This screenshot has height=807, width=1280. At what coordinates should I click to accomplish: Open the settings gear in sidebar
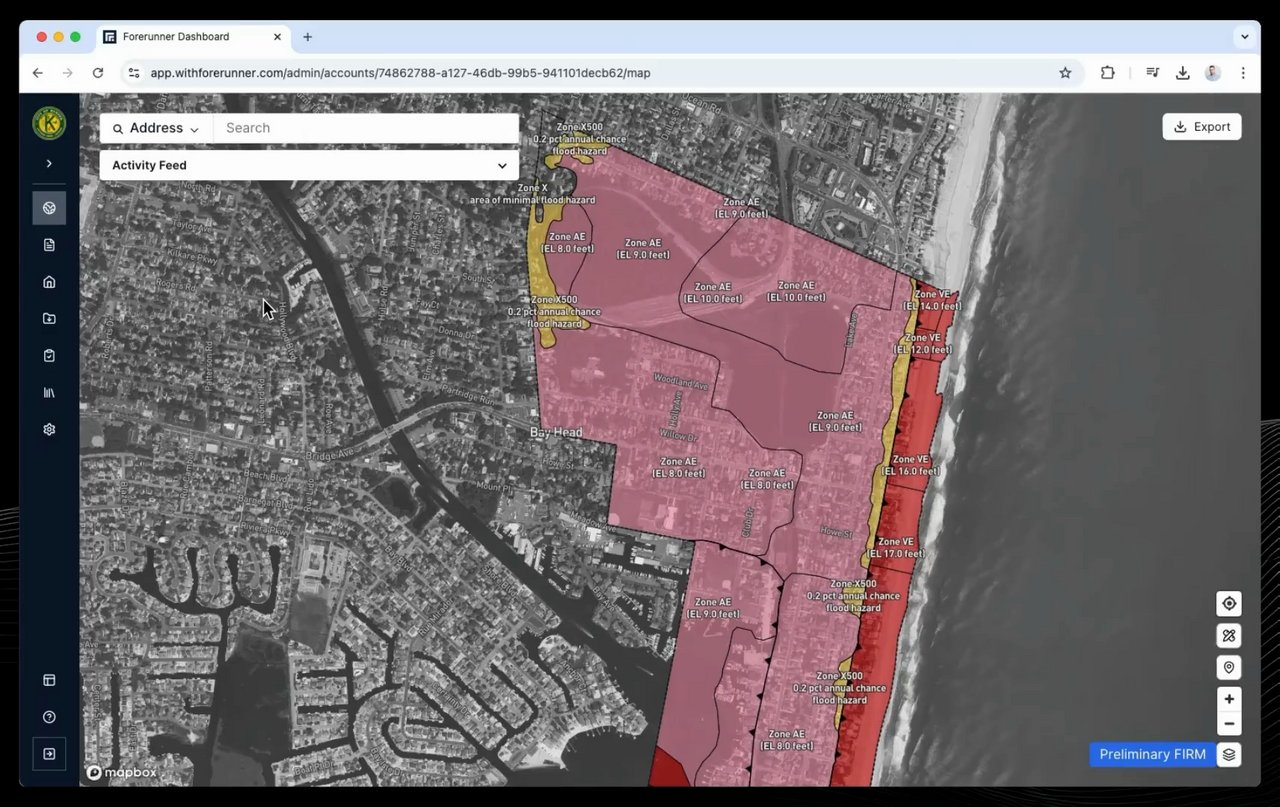49,429
